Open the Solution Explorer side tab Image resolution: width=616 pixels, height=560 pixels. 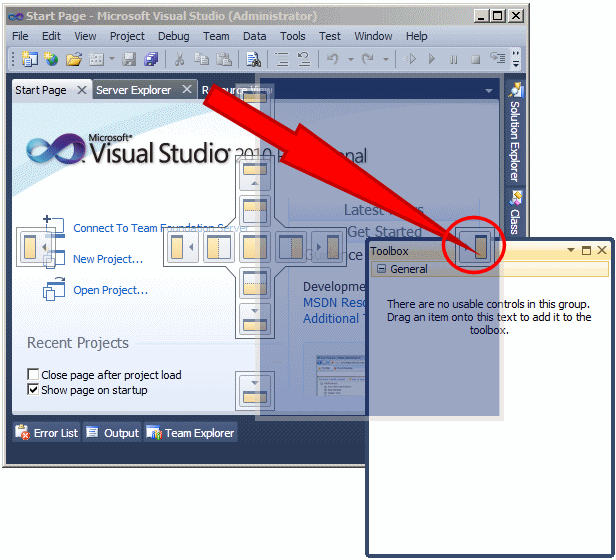tap(515, 132)
